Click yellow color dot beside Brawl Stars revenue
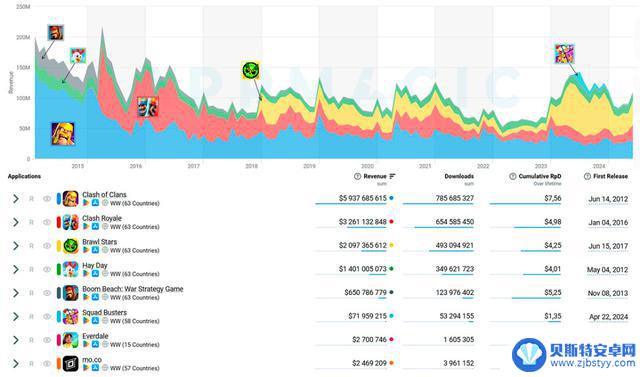The width and height of the screenshot is (640, 377). pos(391,246)
